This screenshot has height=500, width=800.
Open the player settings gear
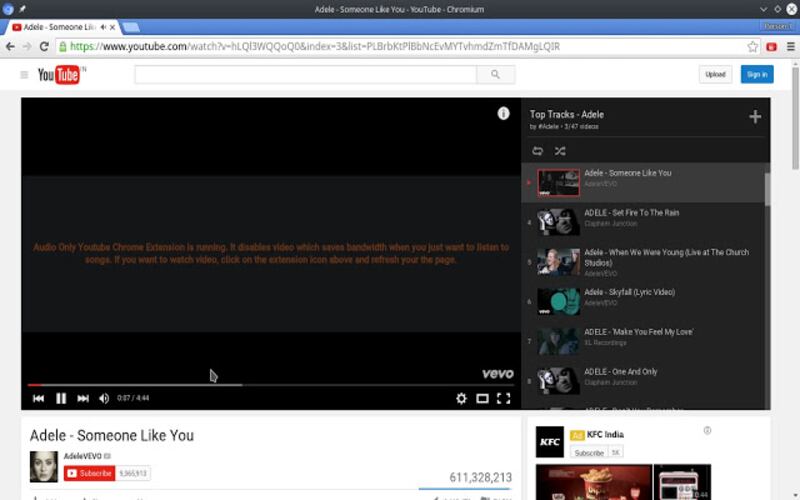click(461, 398)
